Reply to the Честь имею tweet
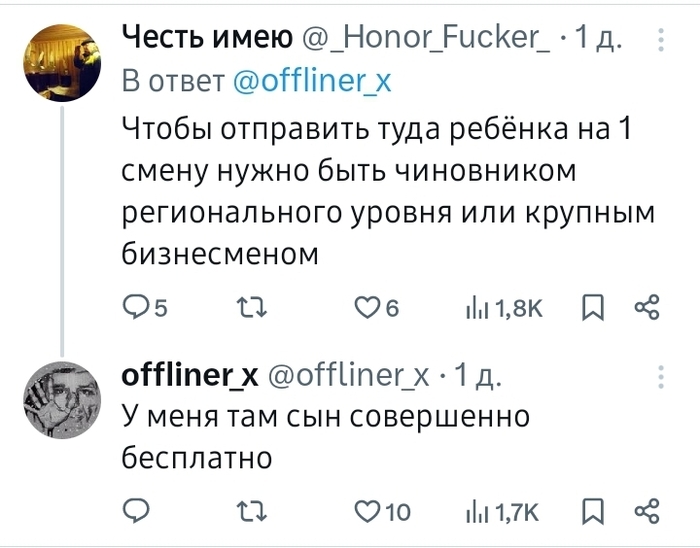This screenshot has width=700, height=548. tap(135, 308)
